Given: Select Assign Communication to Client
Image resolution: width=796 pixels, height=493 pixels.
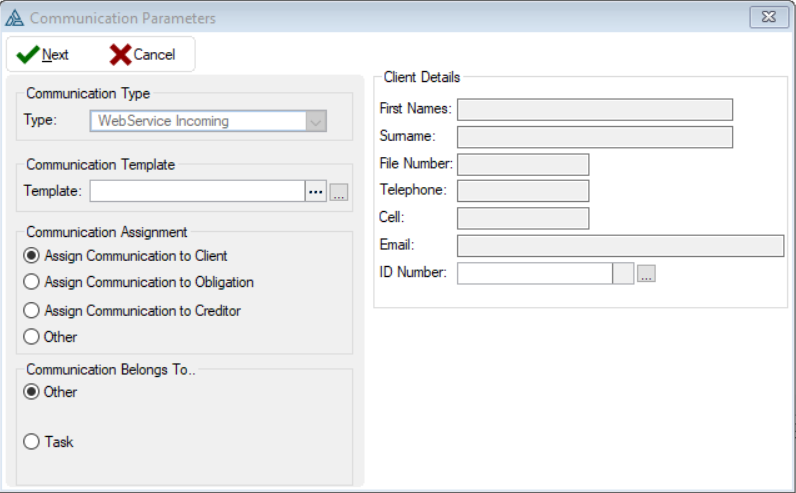Looking at the screenshot, I should [x=32, y=256].
